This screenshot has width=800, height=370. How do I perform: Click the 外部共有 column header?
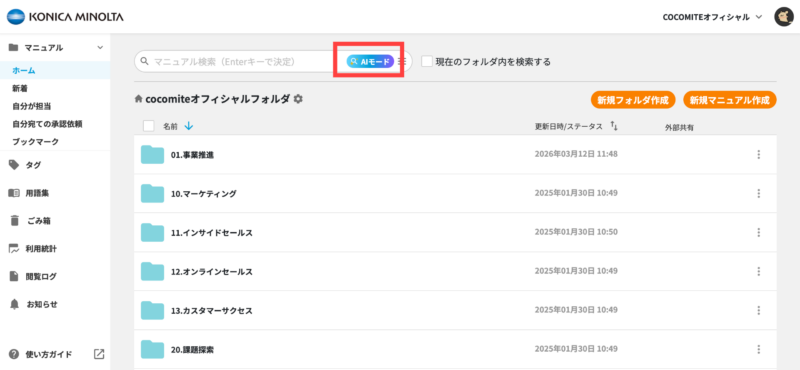pos(679,127)
